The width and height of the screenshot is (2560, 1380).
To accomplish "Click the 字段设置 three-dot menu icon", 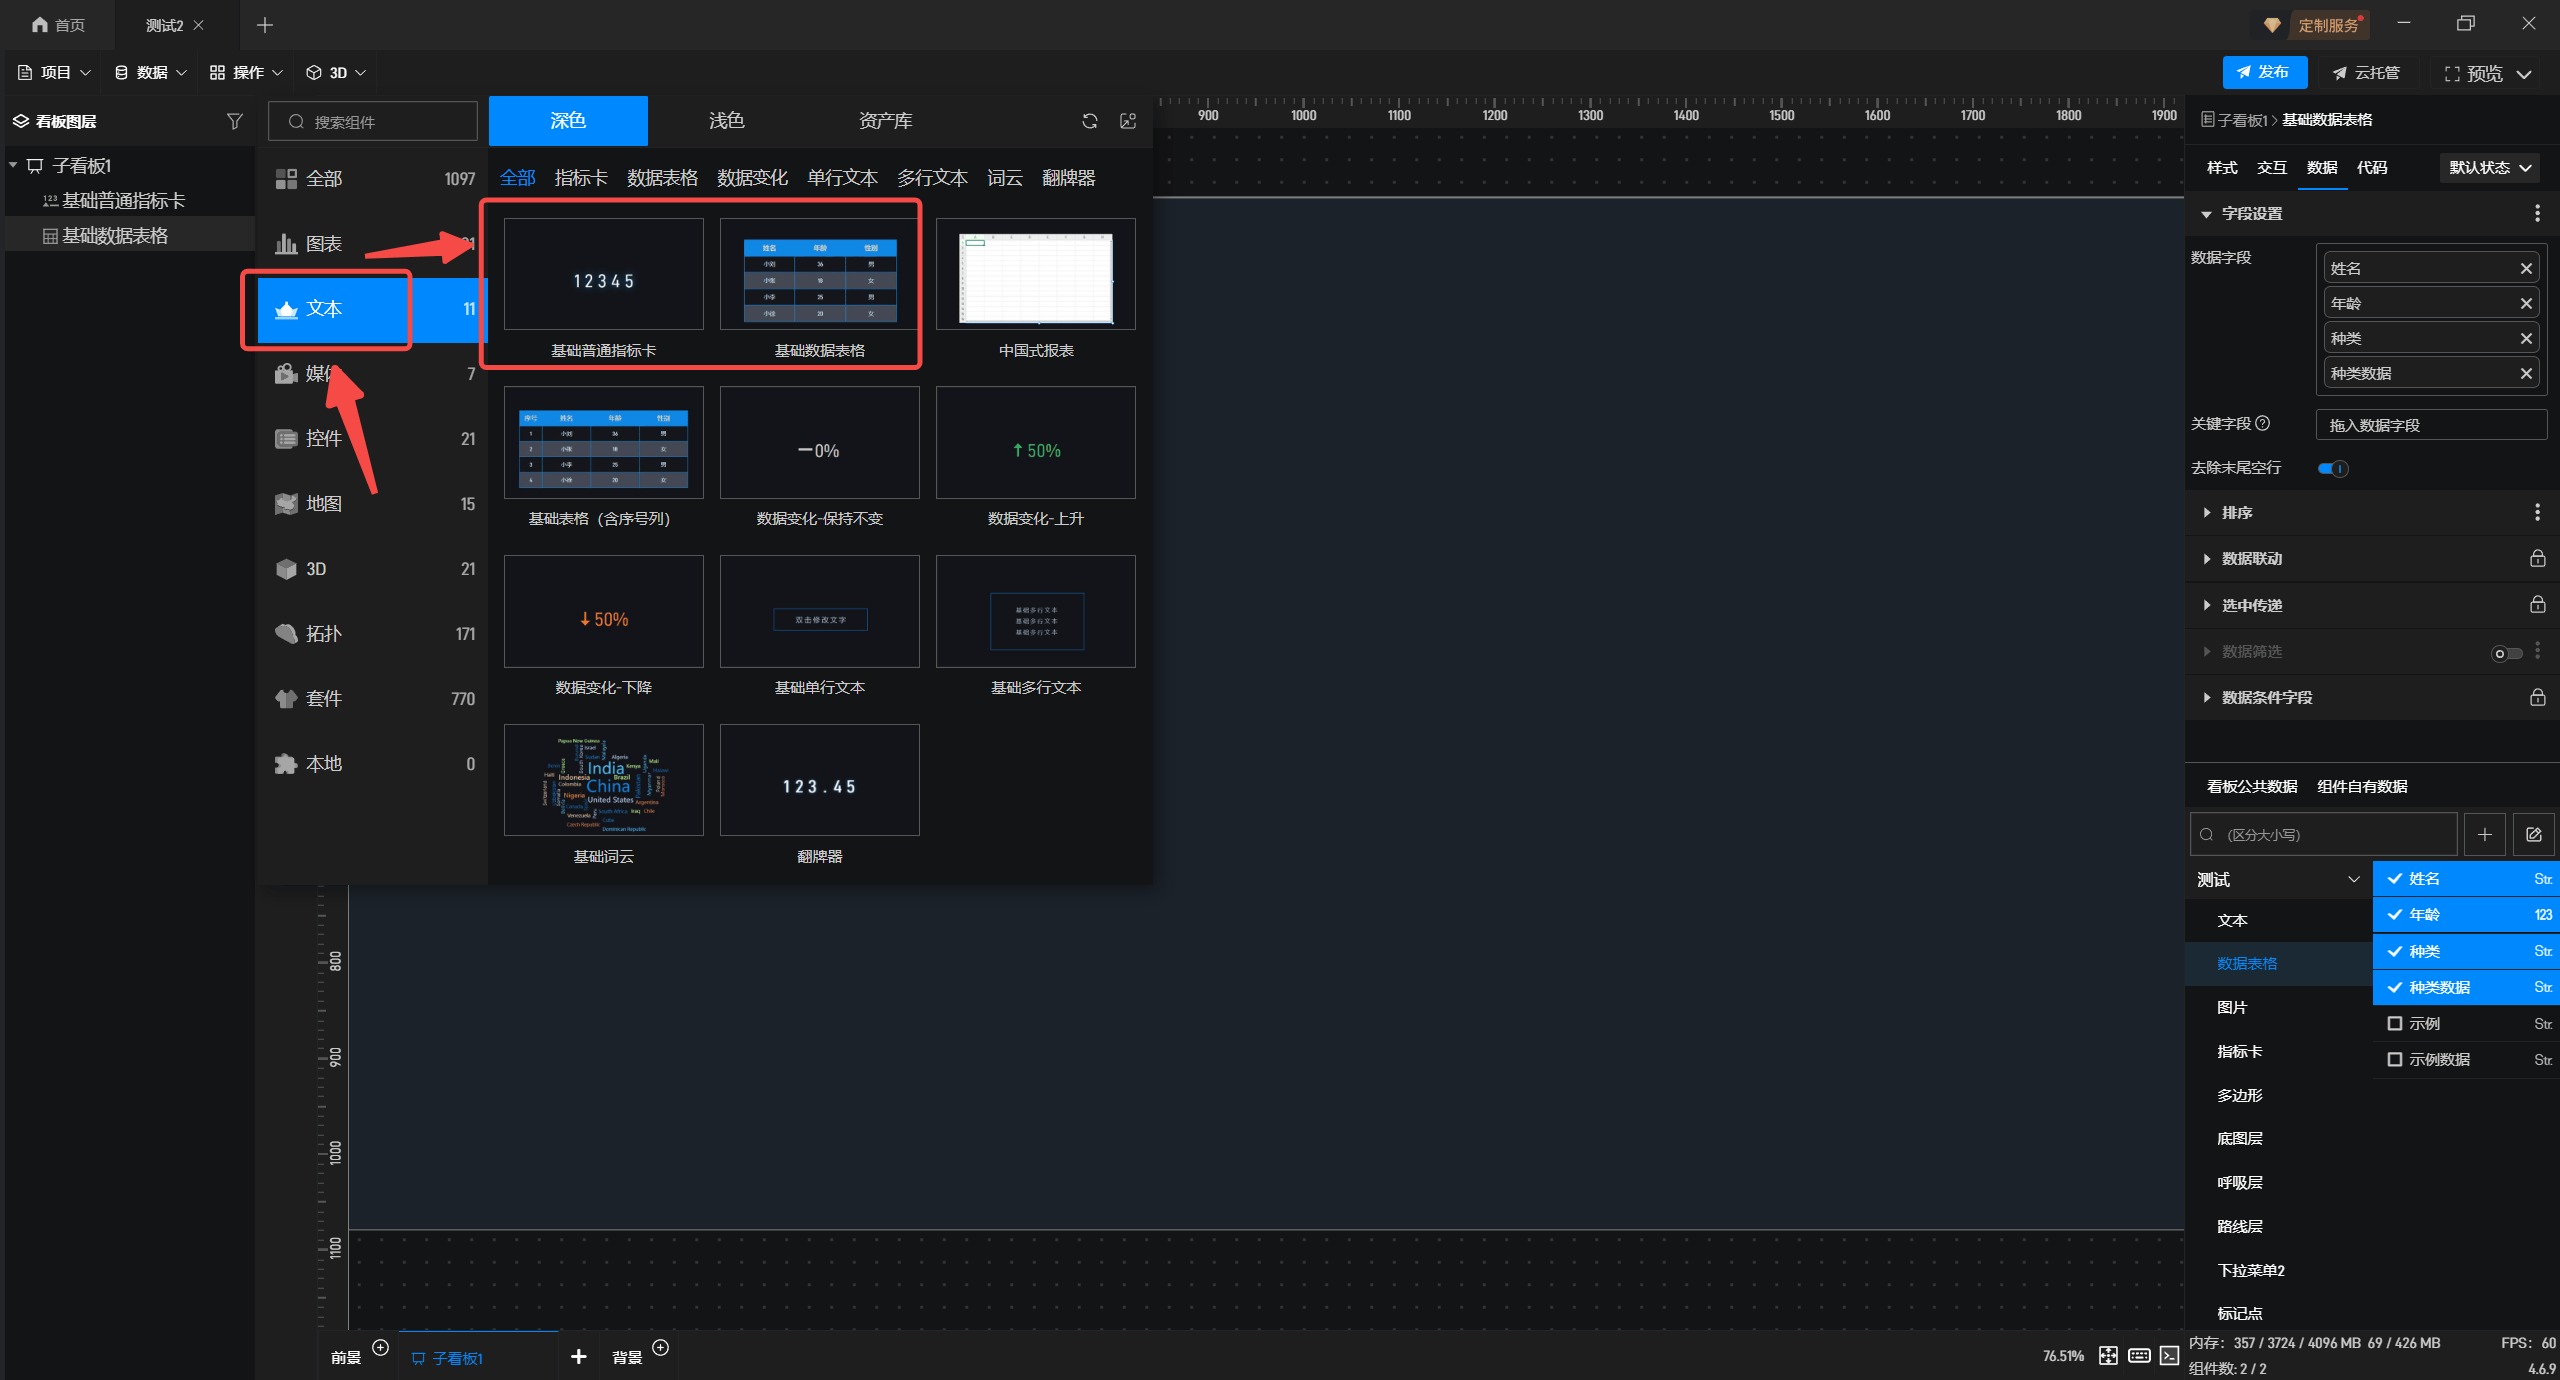I will (2537, 213).
